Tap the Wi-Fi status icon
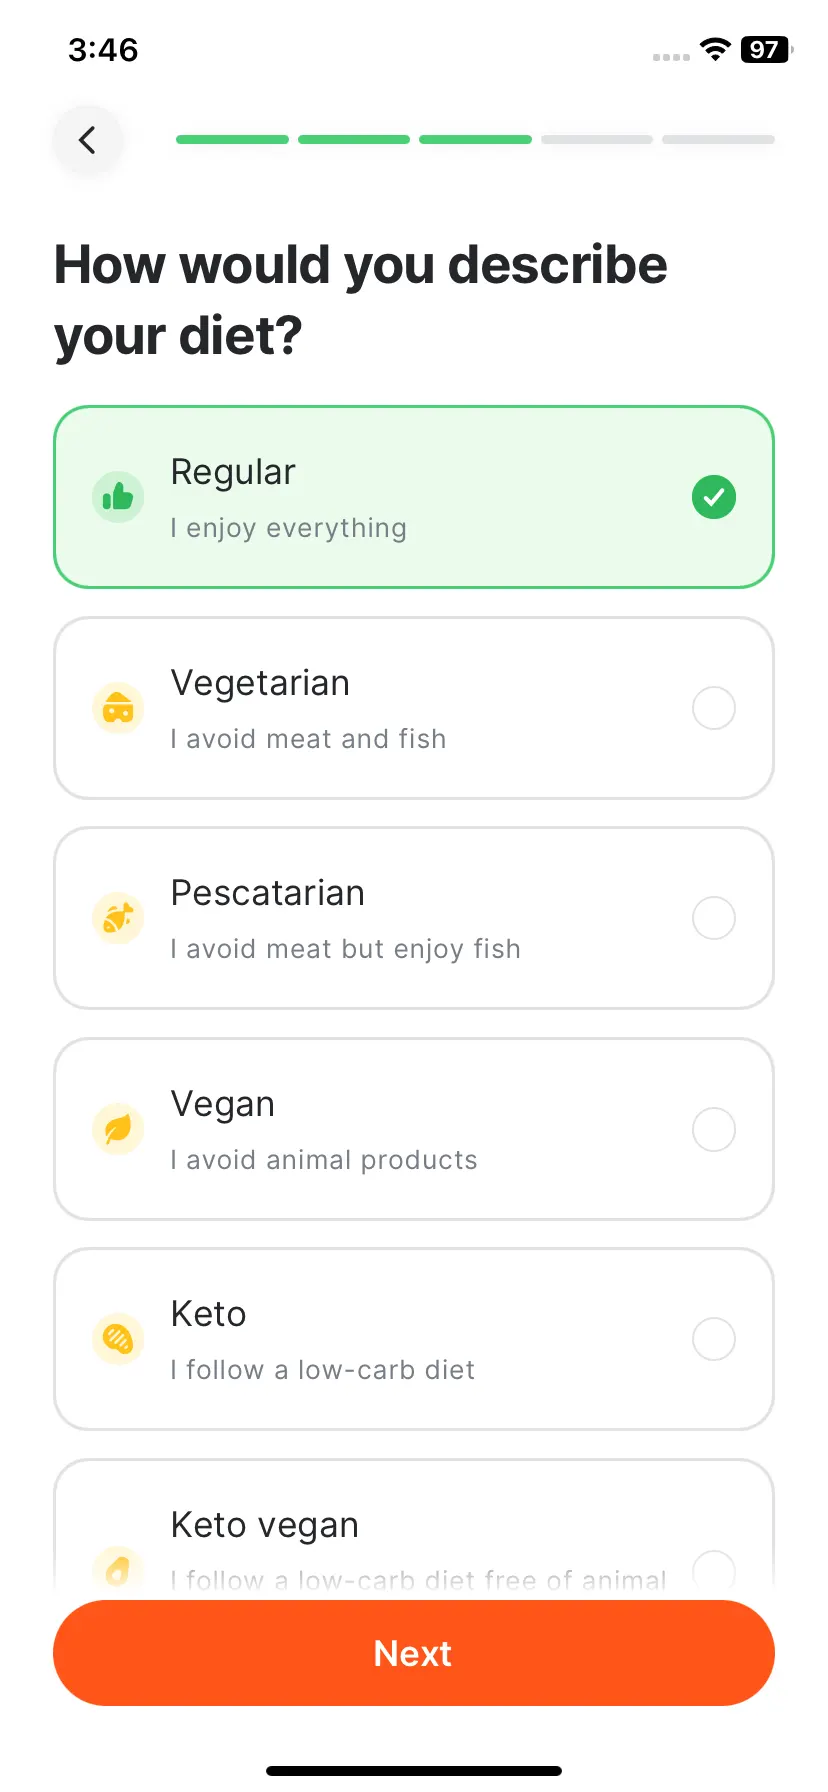The width and height of the screenshot is (828, 1792). click(715, 49)
